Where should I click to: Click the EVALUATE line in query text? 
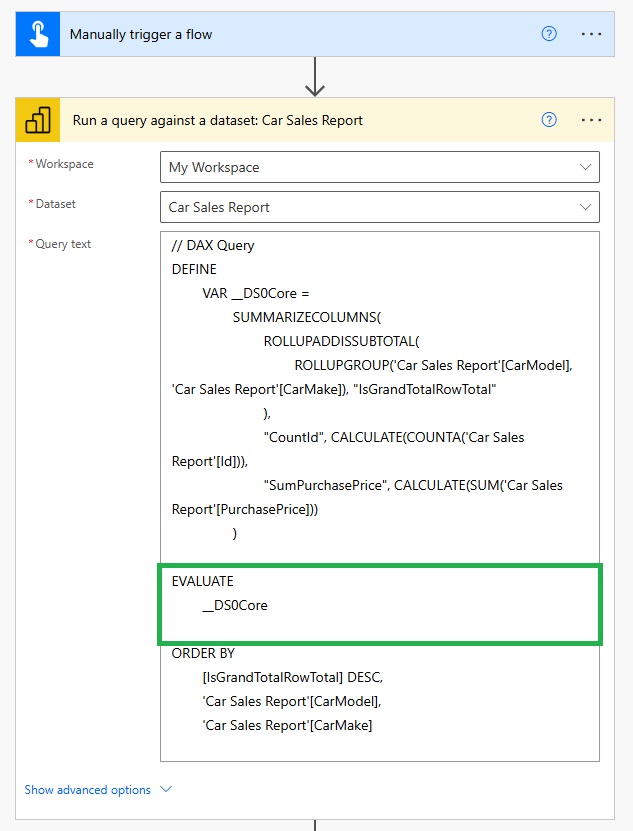point(203,581)
